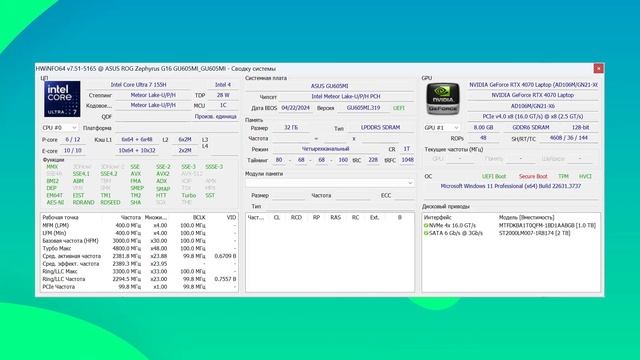Click the AVX2 feature flag
Image resolution: width=640 pixels, height=360 pixels.
point(162,174)
